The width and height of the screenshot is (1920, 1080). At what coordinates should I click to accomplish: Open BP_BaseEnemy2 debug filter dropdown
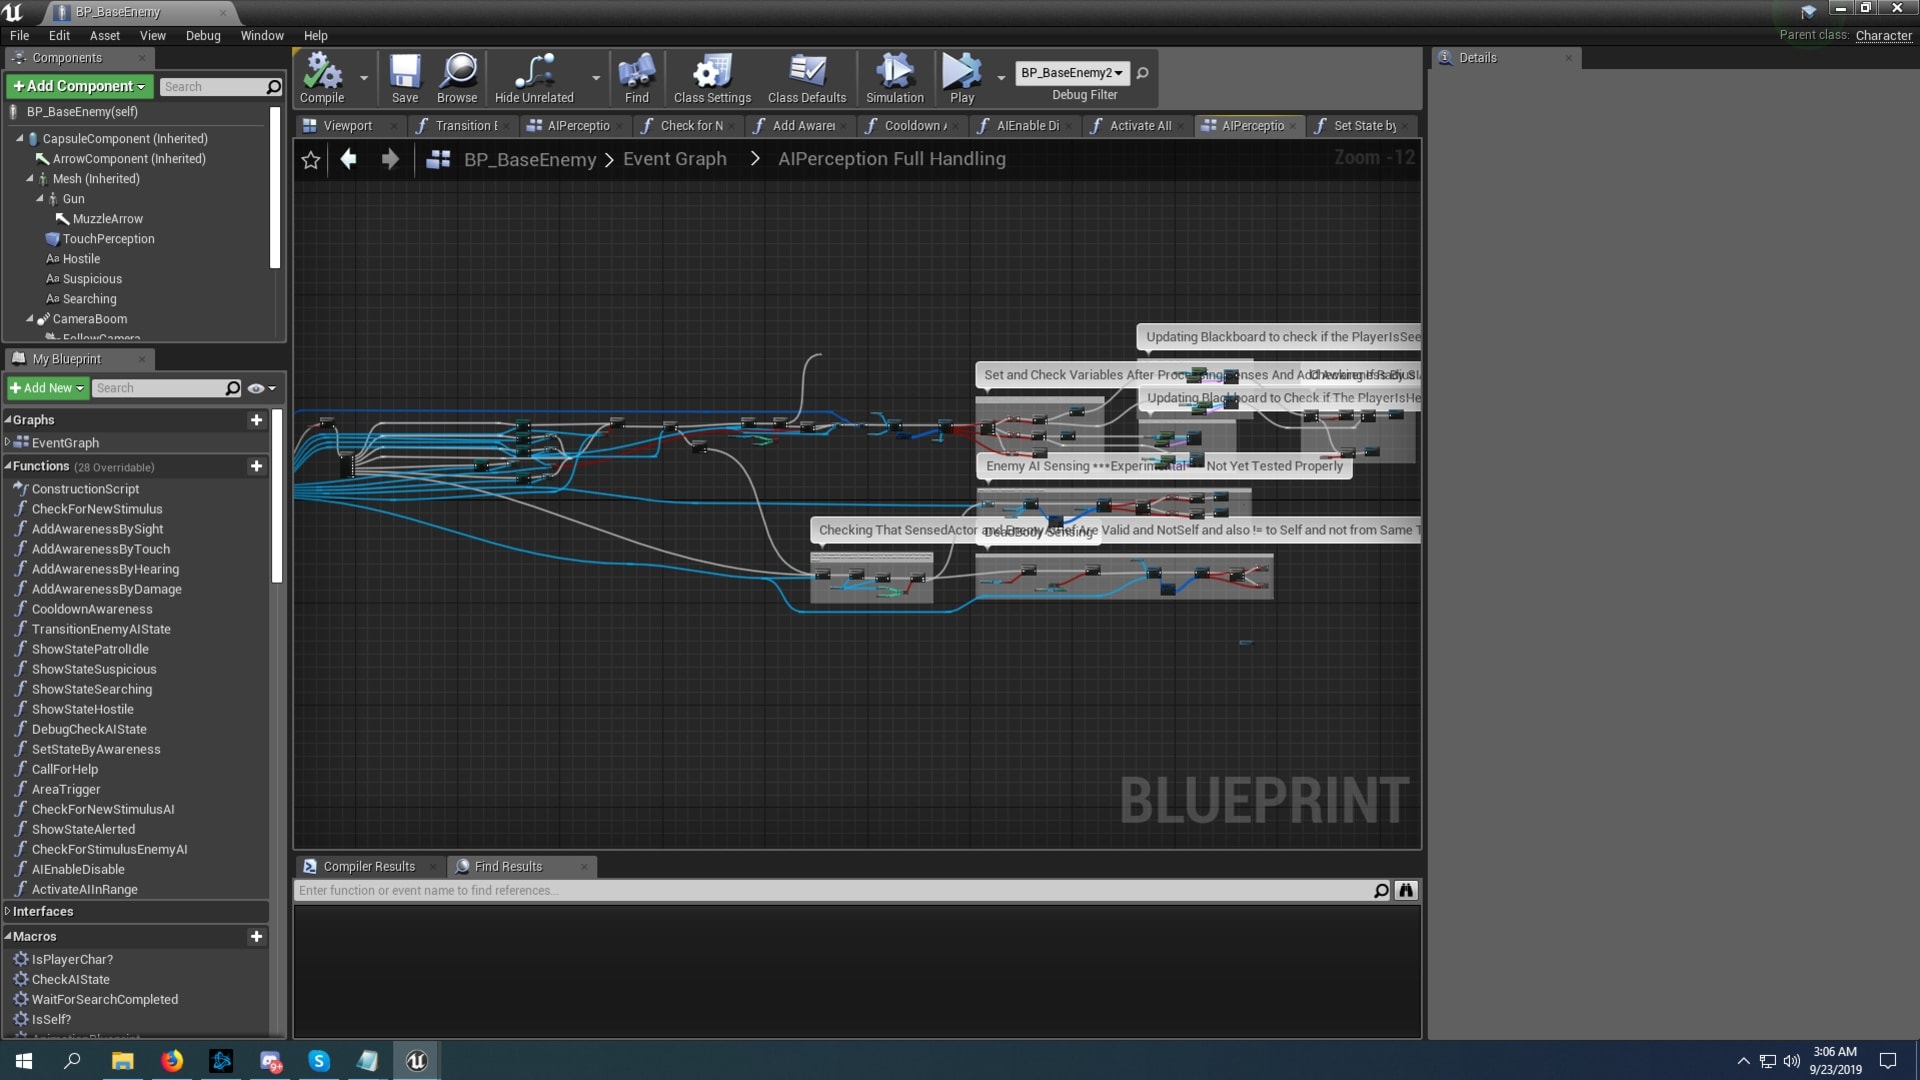(x=1071, y=73)
